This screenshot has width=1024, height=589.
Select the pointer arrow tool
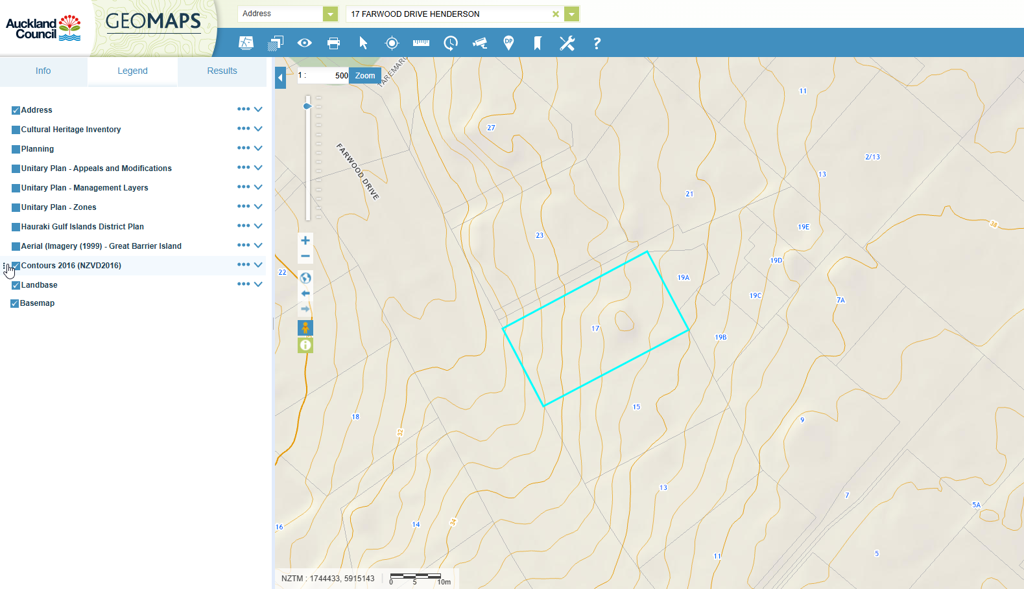click(x=363, y=43)
